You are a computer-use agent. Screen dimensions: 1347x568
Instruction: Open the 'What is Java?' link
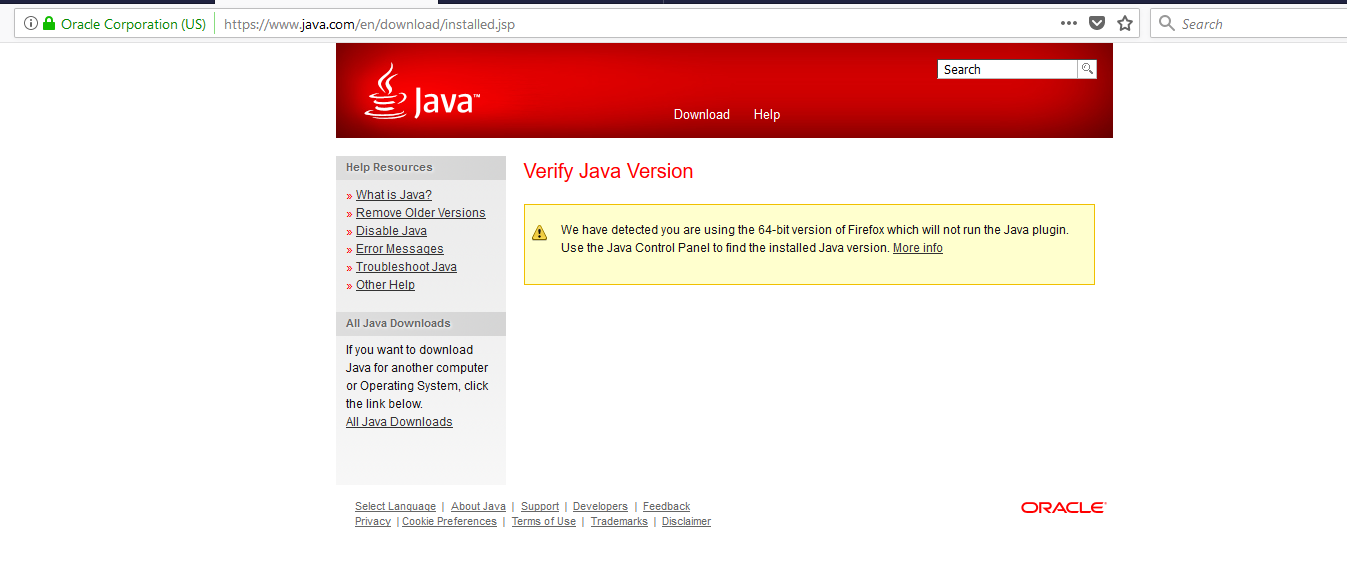point(394,195)
